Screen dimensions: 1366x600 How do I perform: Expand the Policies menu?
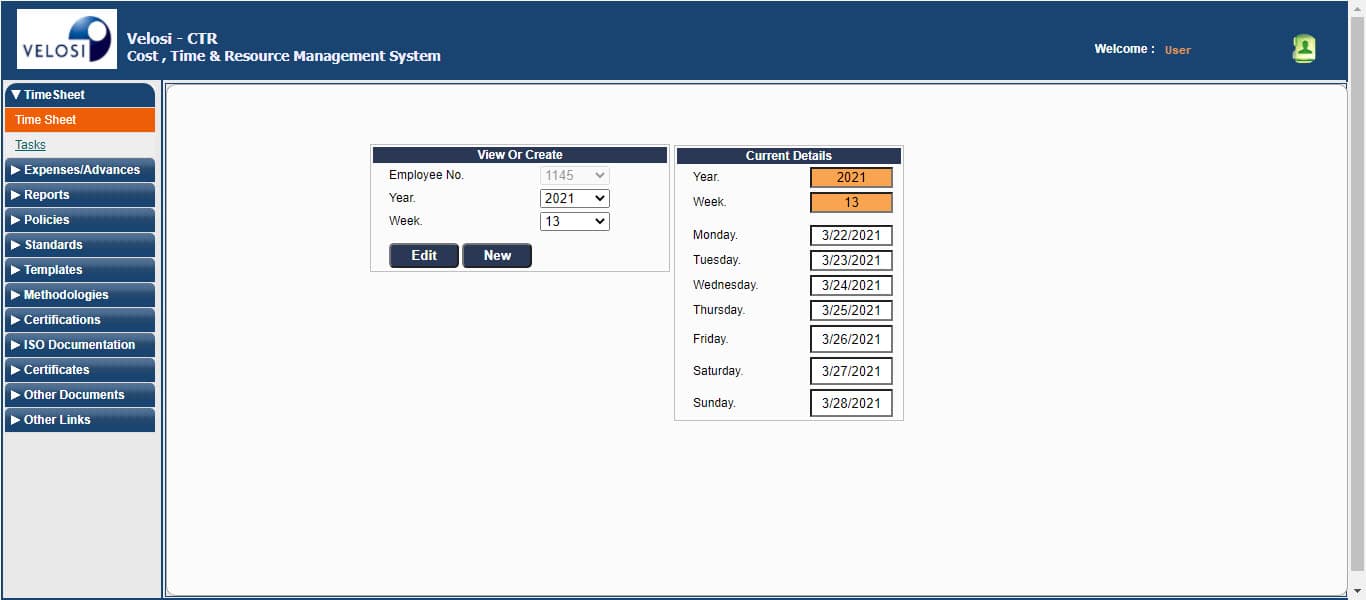[80, 220]
